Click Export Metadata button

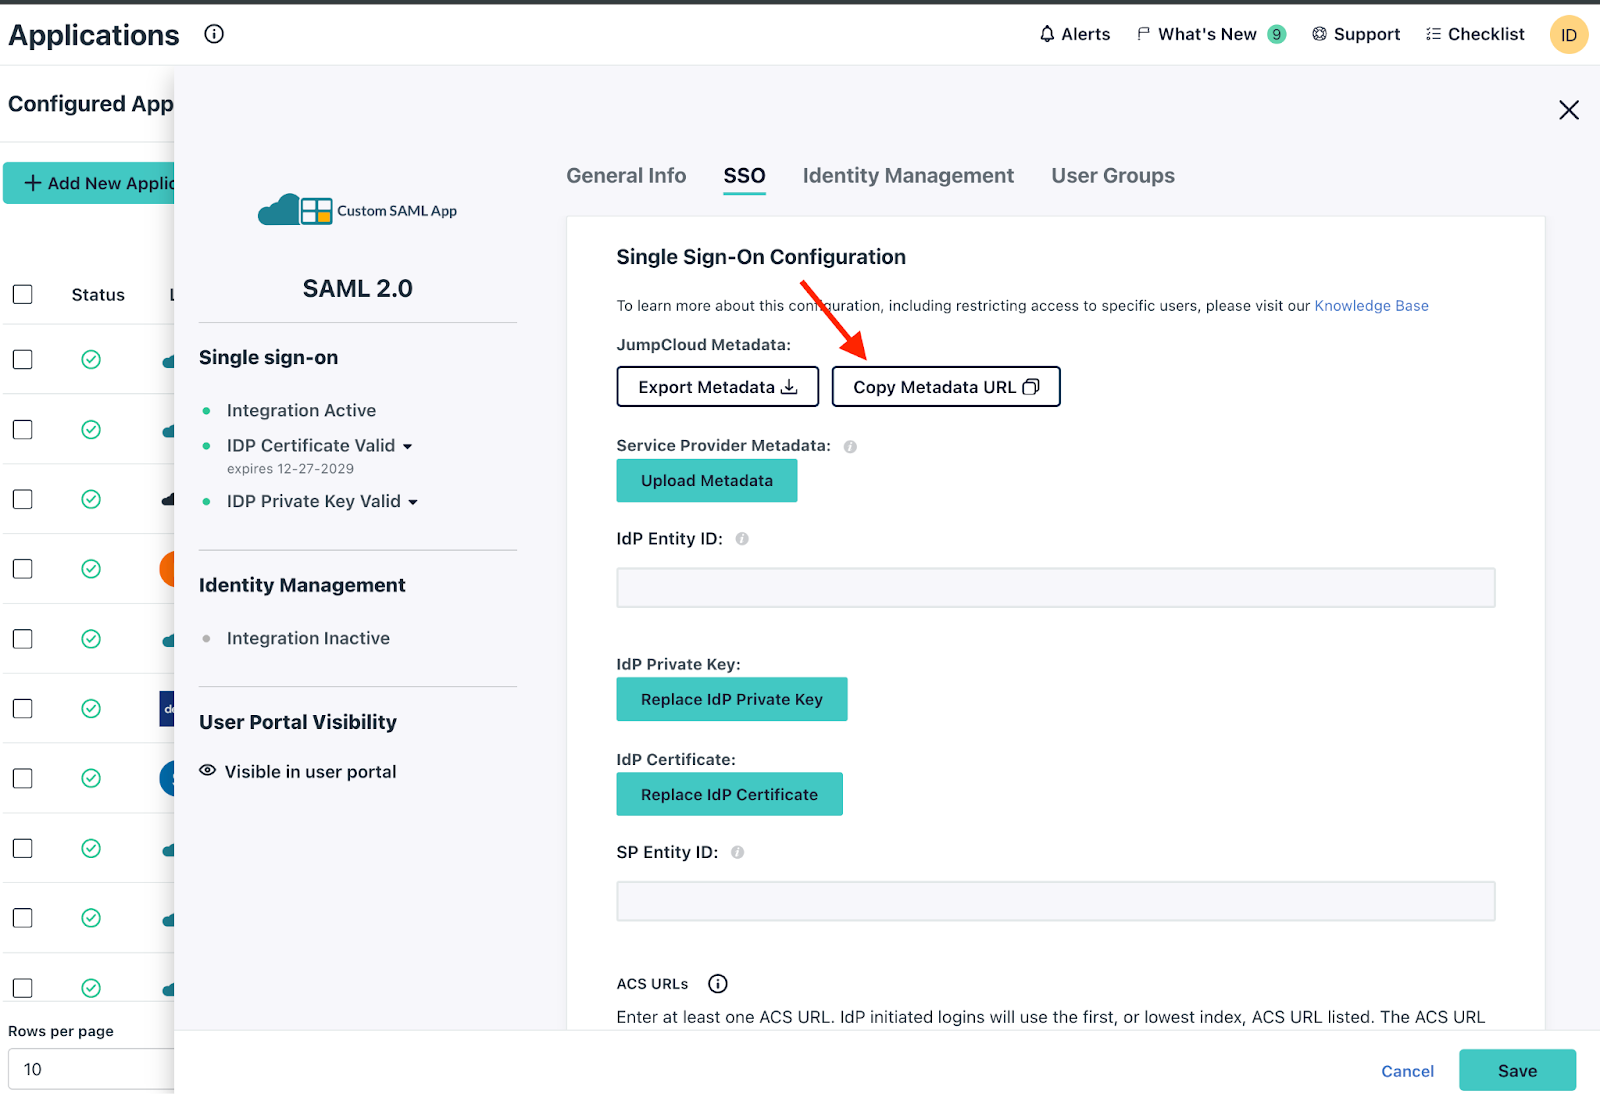click(x=718, y=387)
